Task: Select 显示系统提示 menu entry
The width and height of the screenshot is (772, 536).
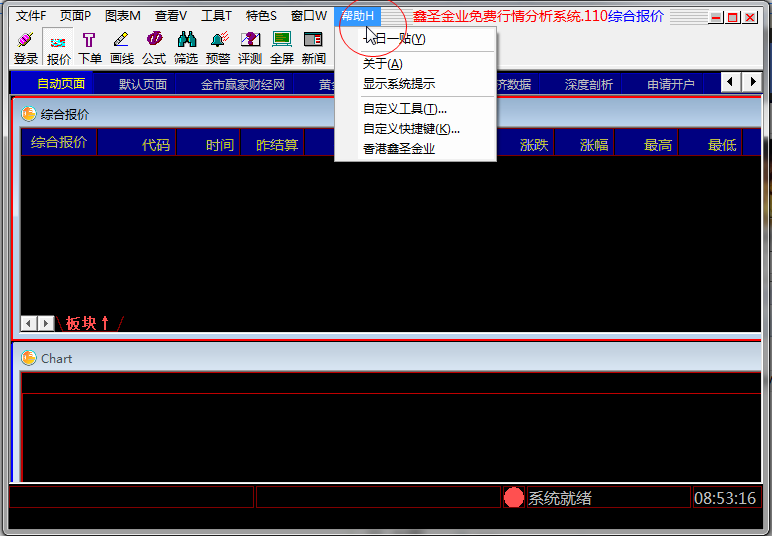Action: [416, 84]
